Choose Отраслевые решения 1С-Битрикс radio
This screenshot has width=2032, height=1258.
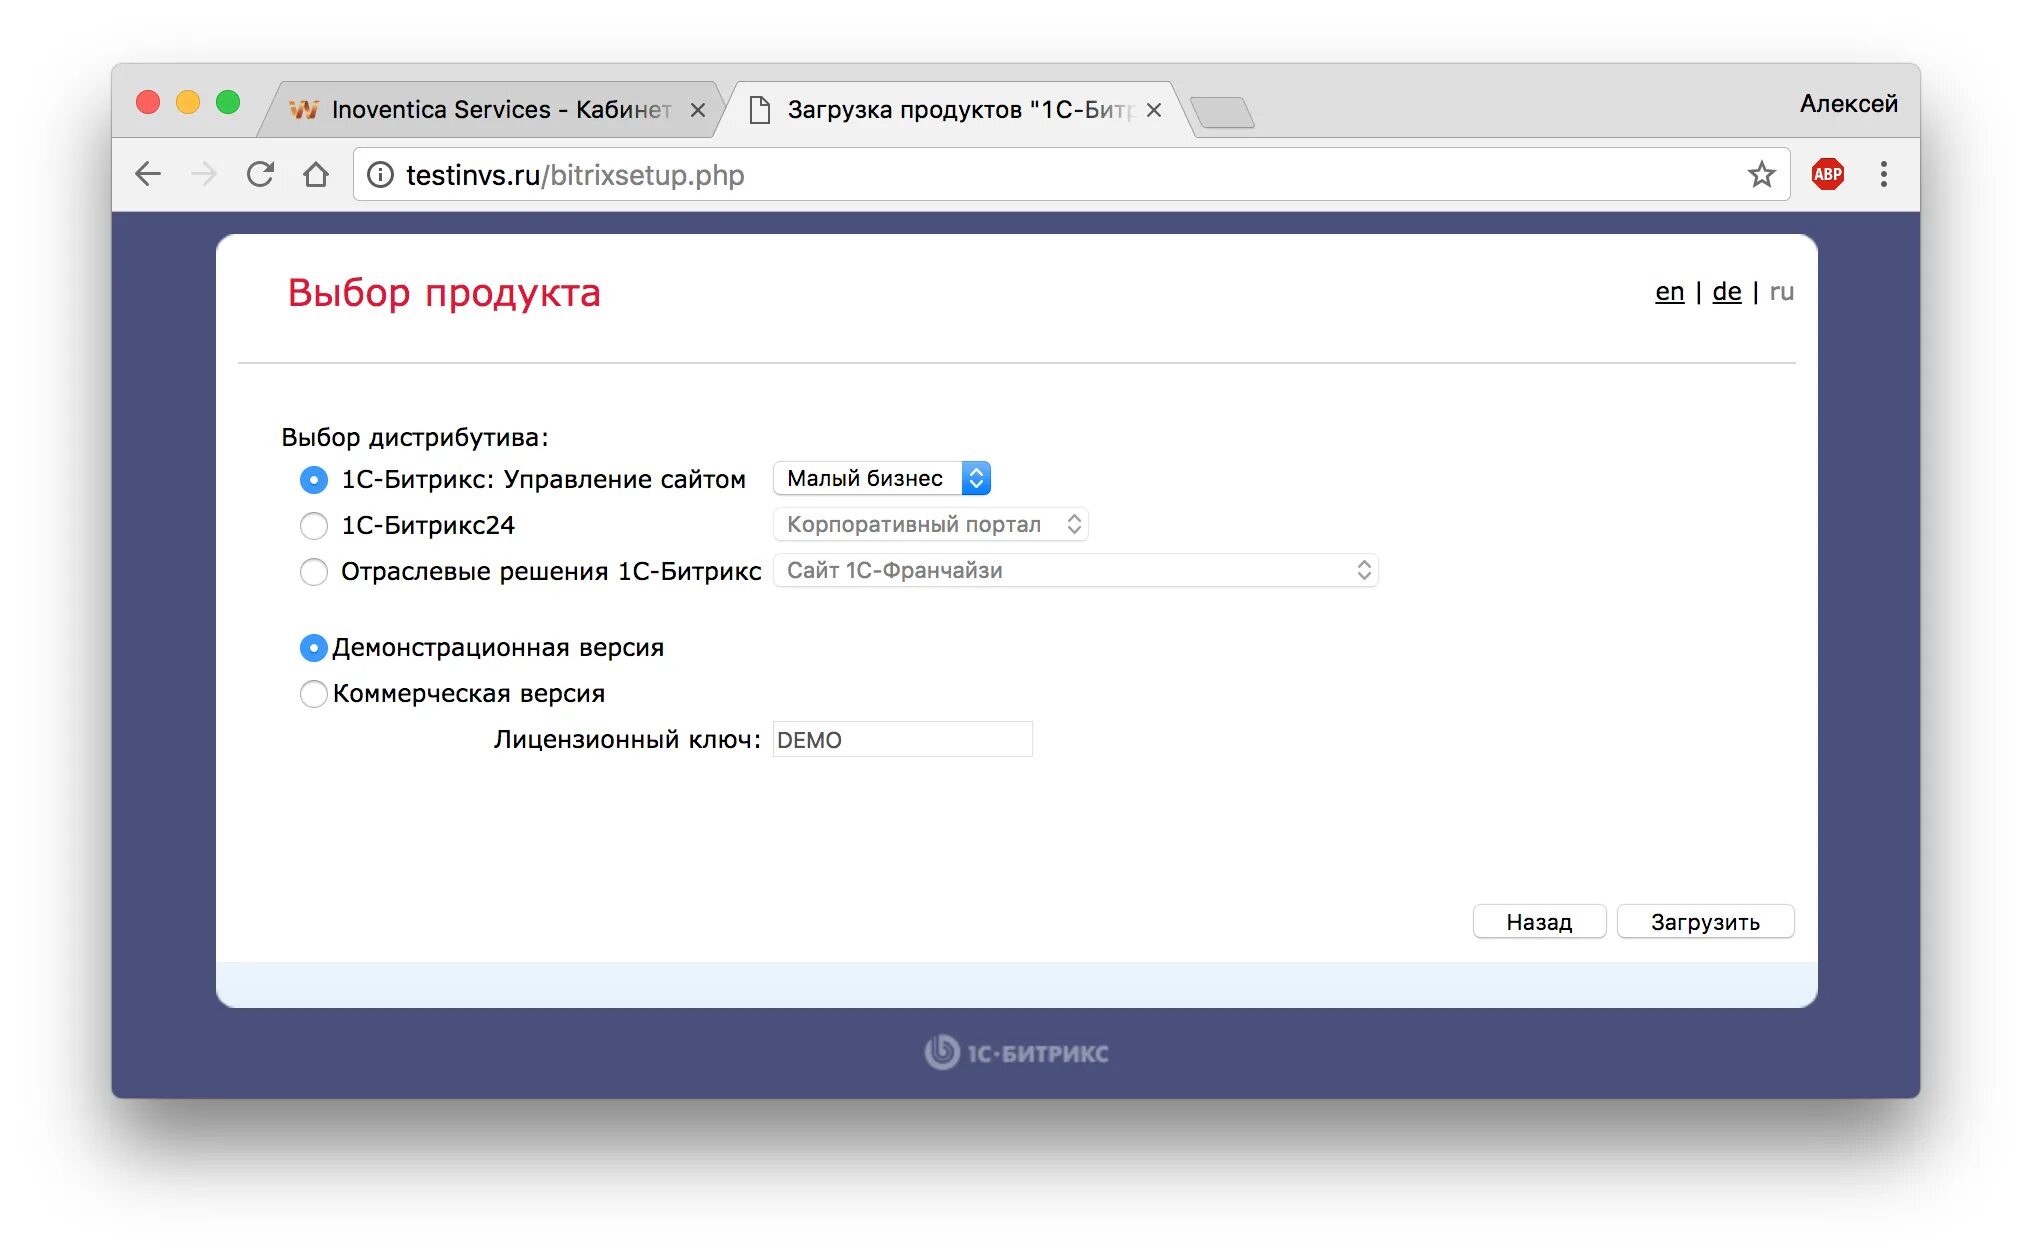(314, 572)
